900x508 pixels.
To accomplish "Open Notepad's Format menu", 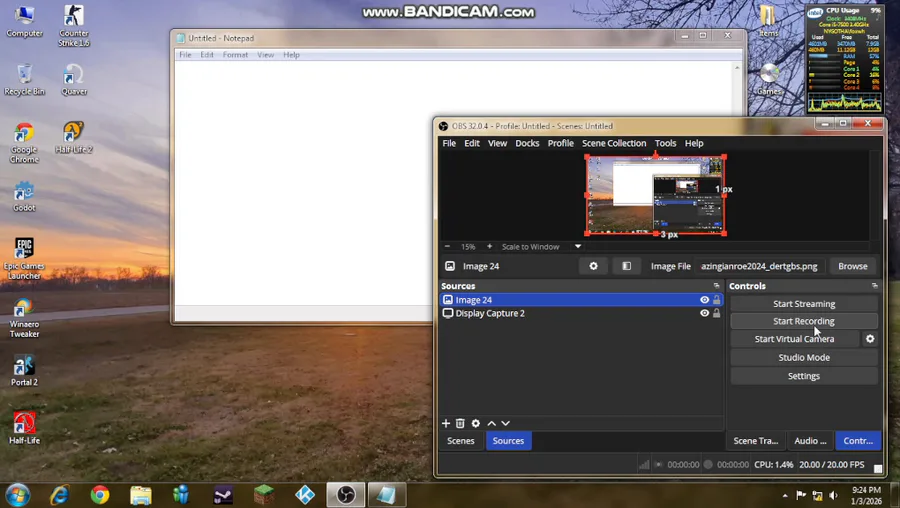I will [235, 55].
